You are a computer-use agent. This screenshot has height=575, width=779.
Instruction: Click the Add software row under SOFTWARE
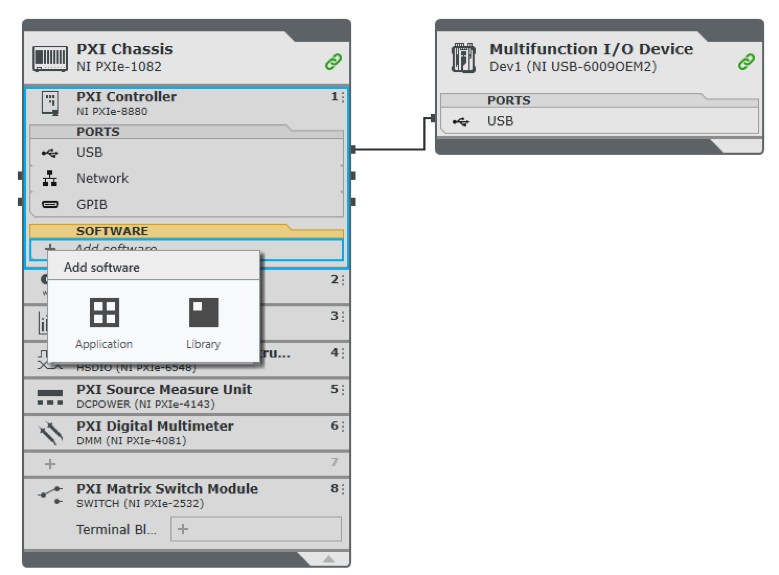[x=186, y=249]
